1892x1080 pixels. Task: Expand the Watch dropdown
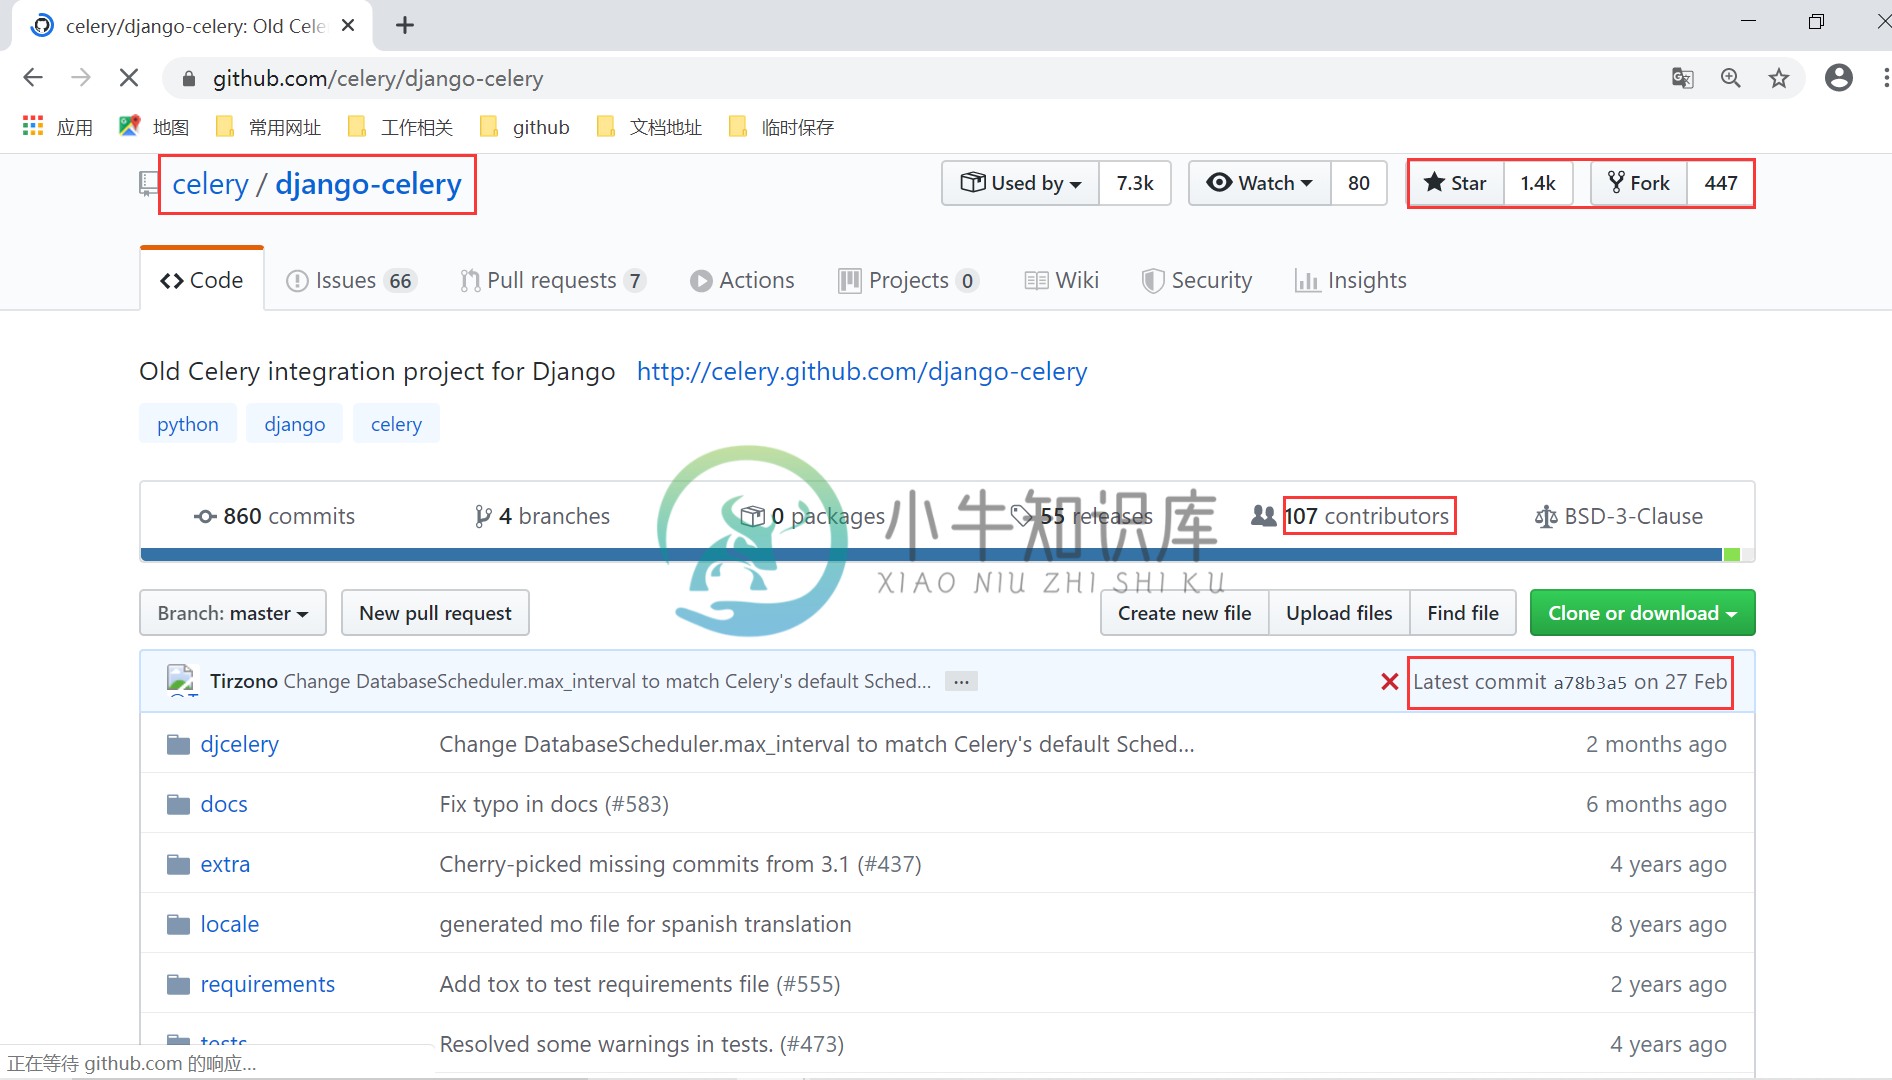tap(1260, 183)
